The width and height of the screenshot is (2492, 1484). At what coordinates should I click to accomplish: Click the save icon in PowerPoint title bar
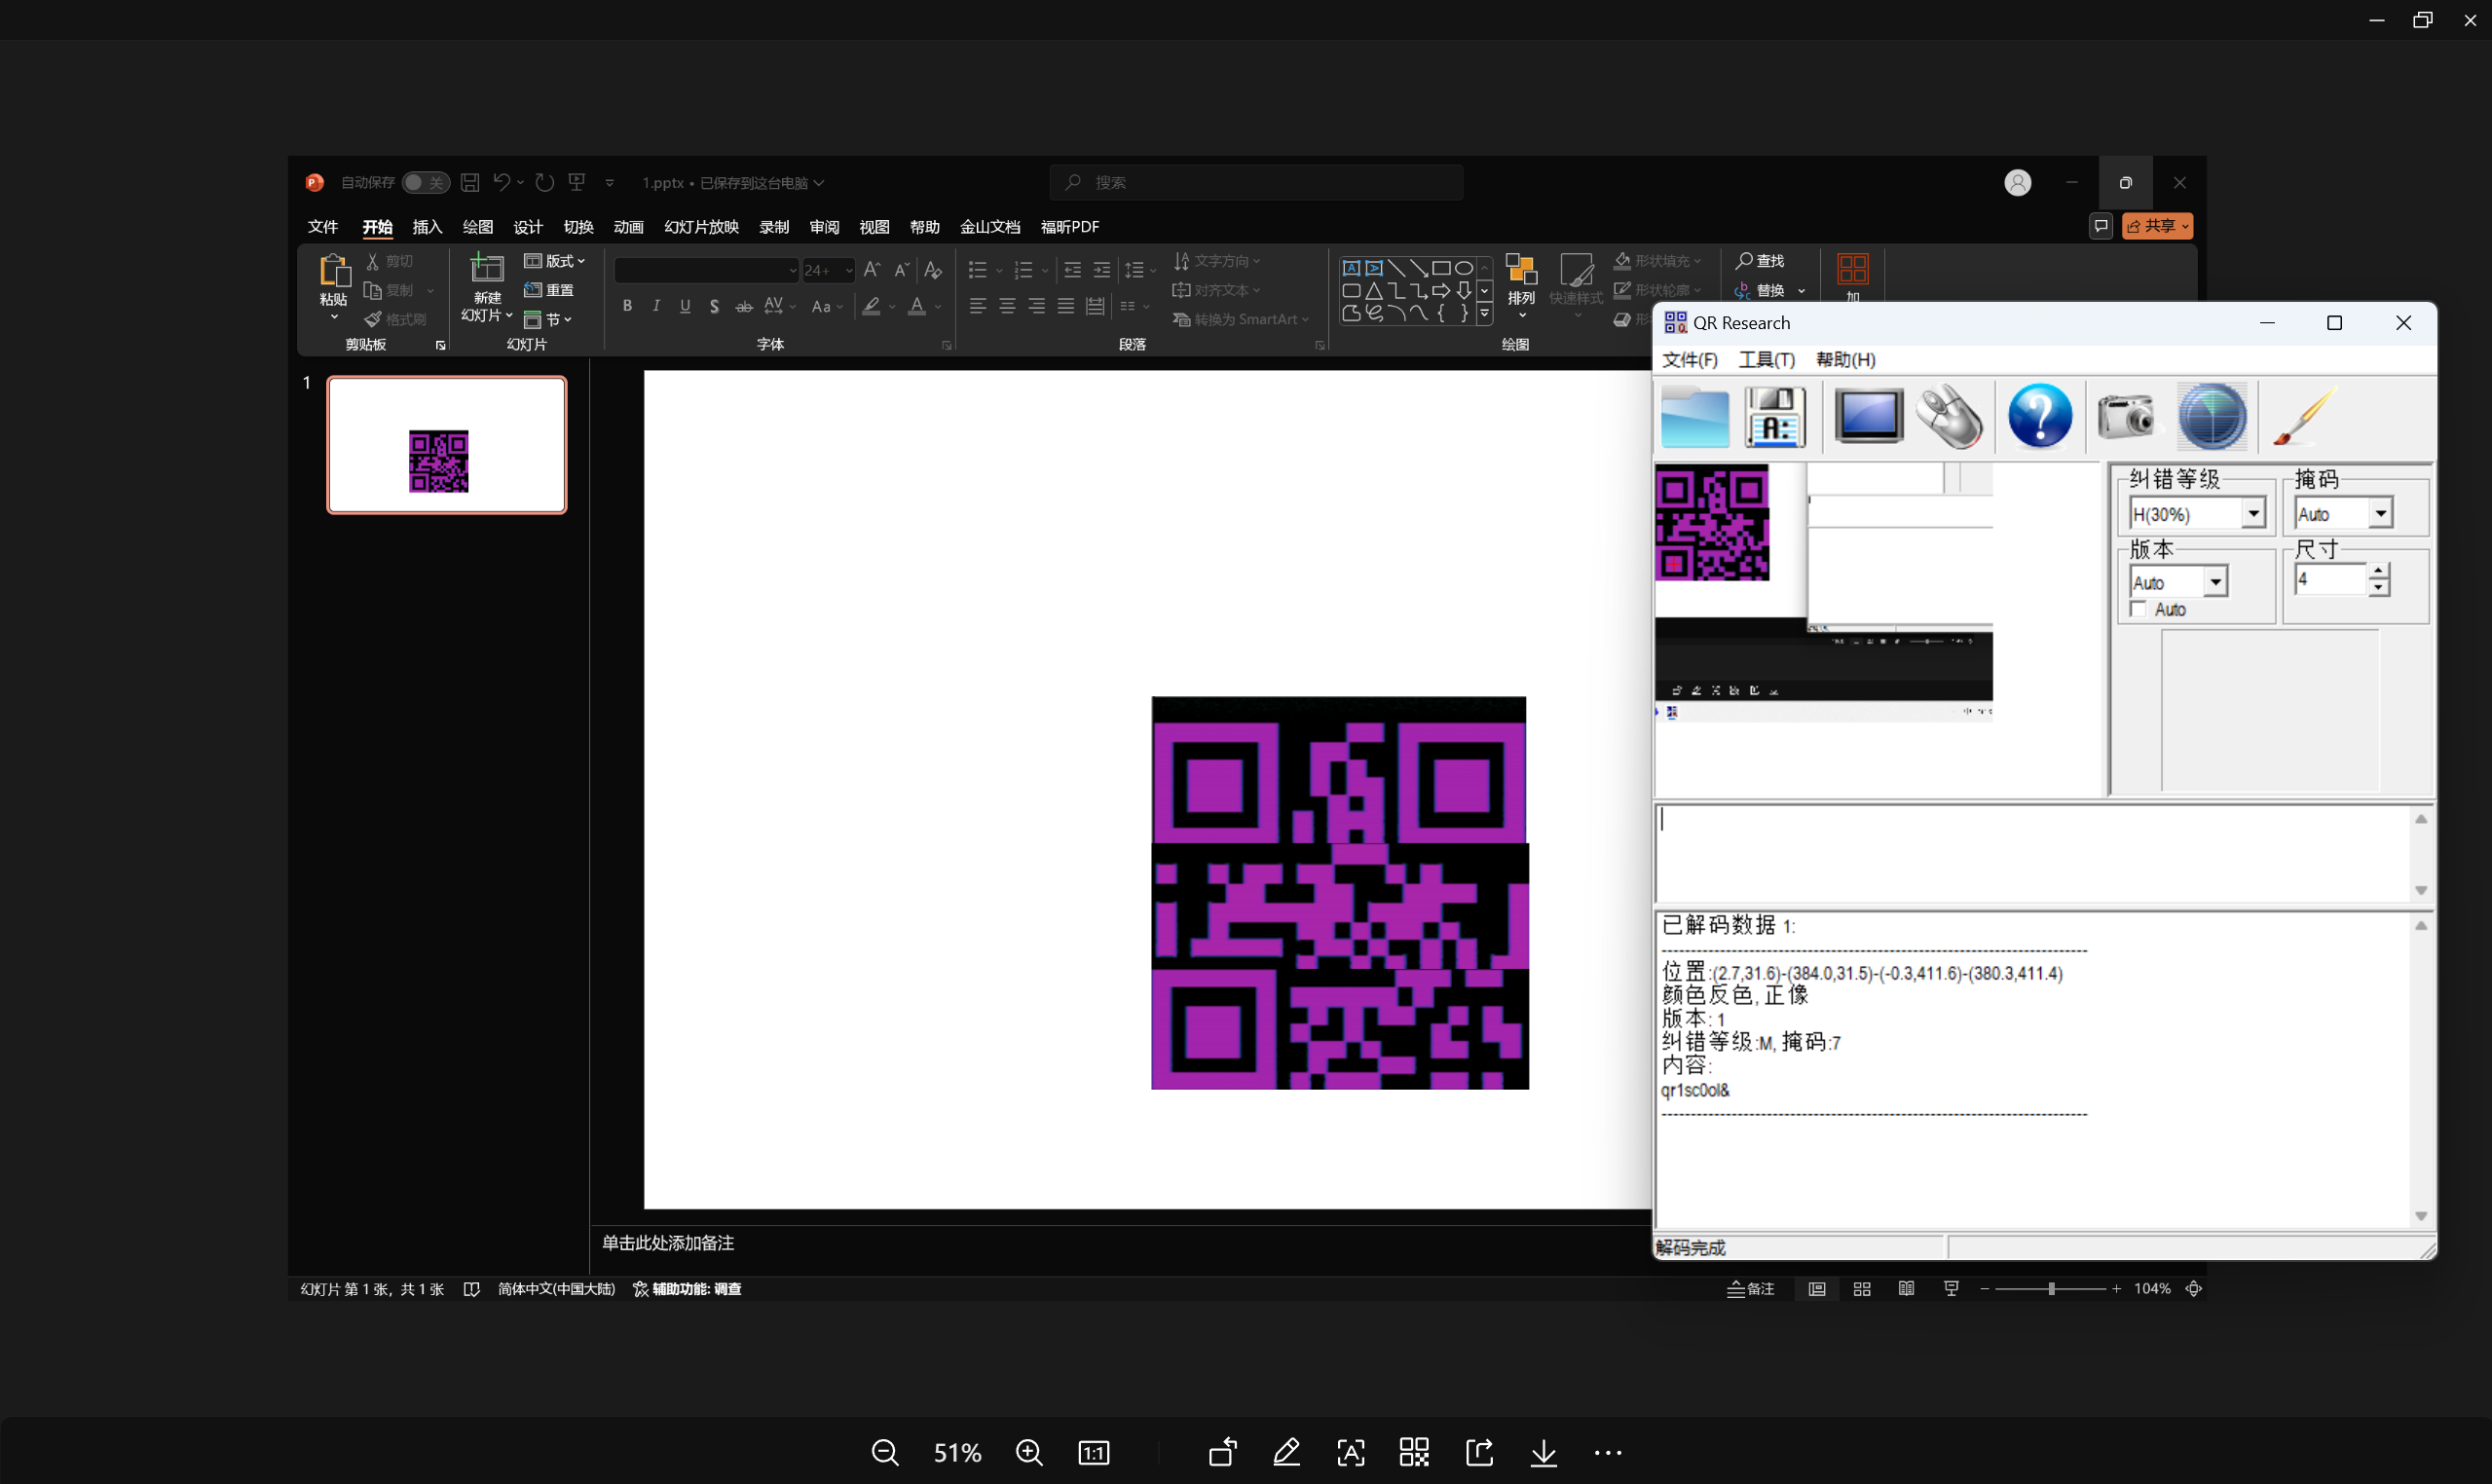pos(470,182)
